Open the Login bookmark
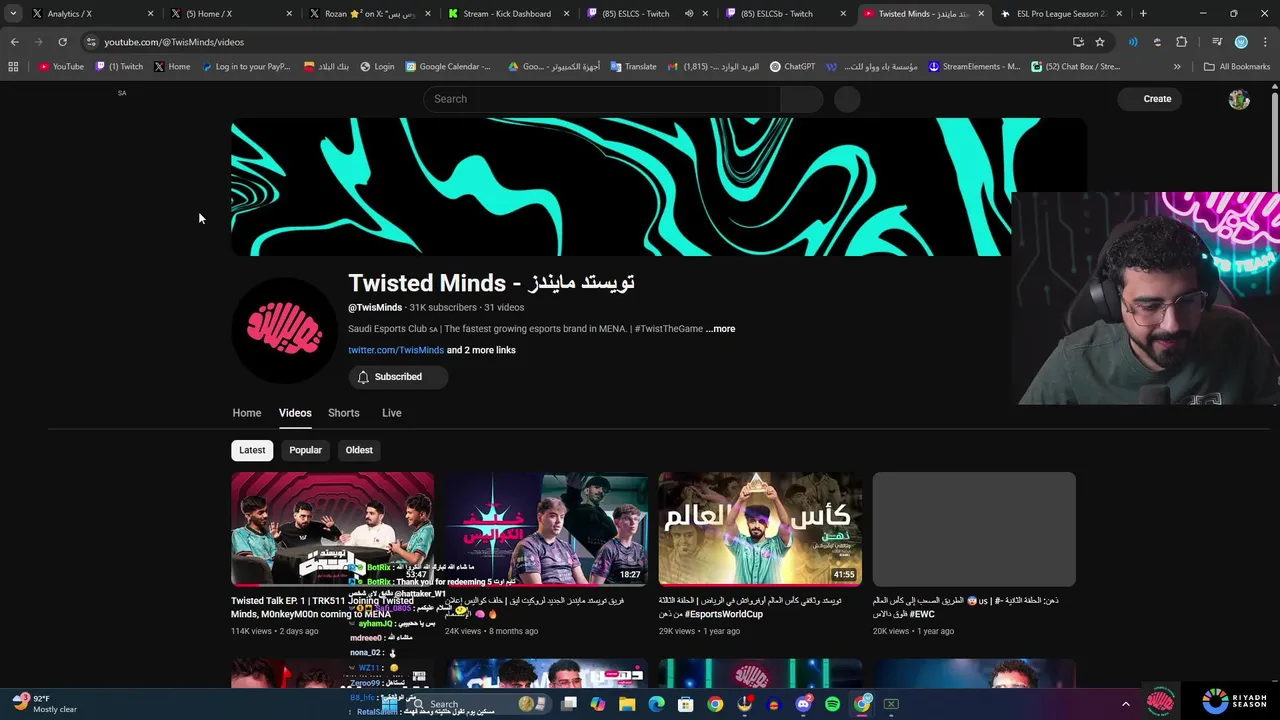 pyautogui.click(x=376, y=67)
